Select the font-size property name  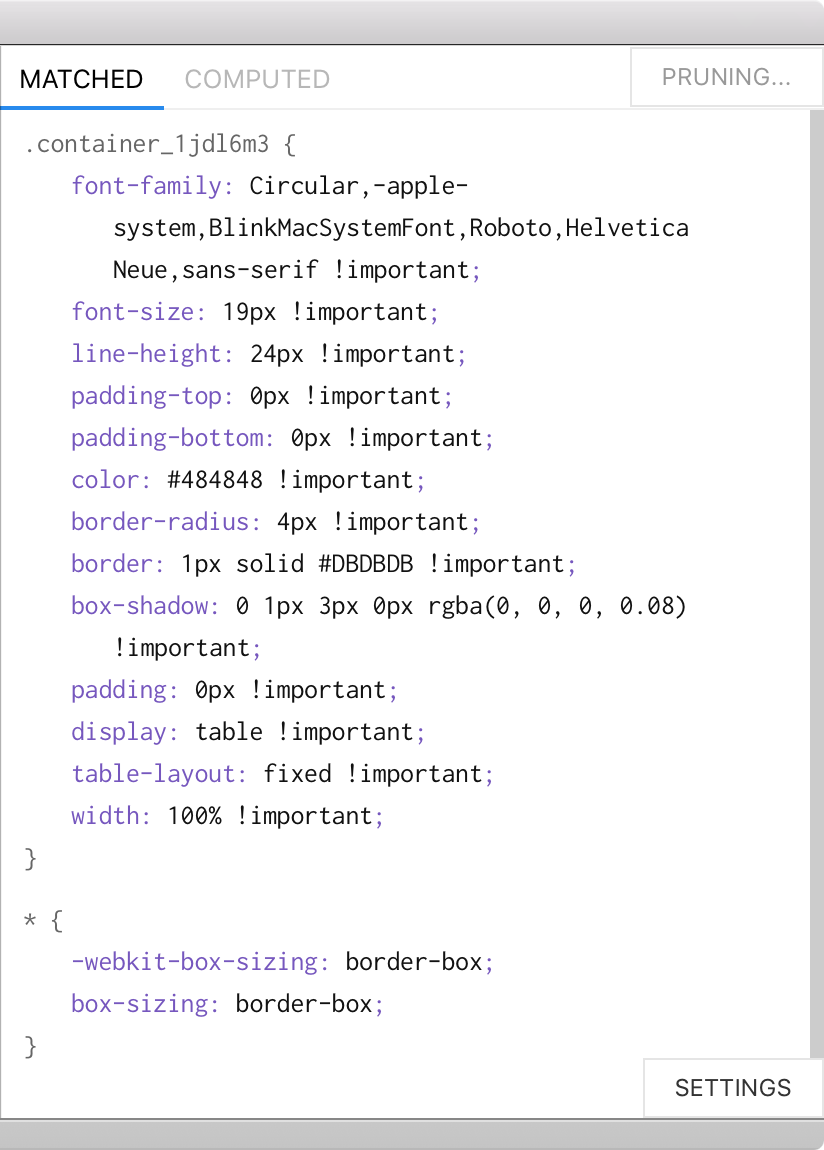click(x=133, y=312)
